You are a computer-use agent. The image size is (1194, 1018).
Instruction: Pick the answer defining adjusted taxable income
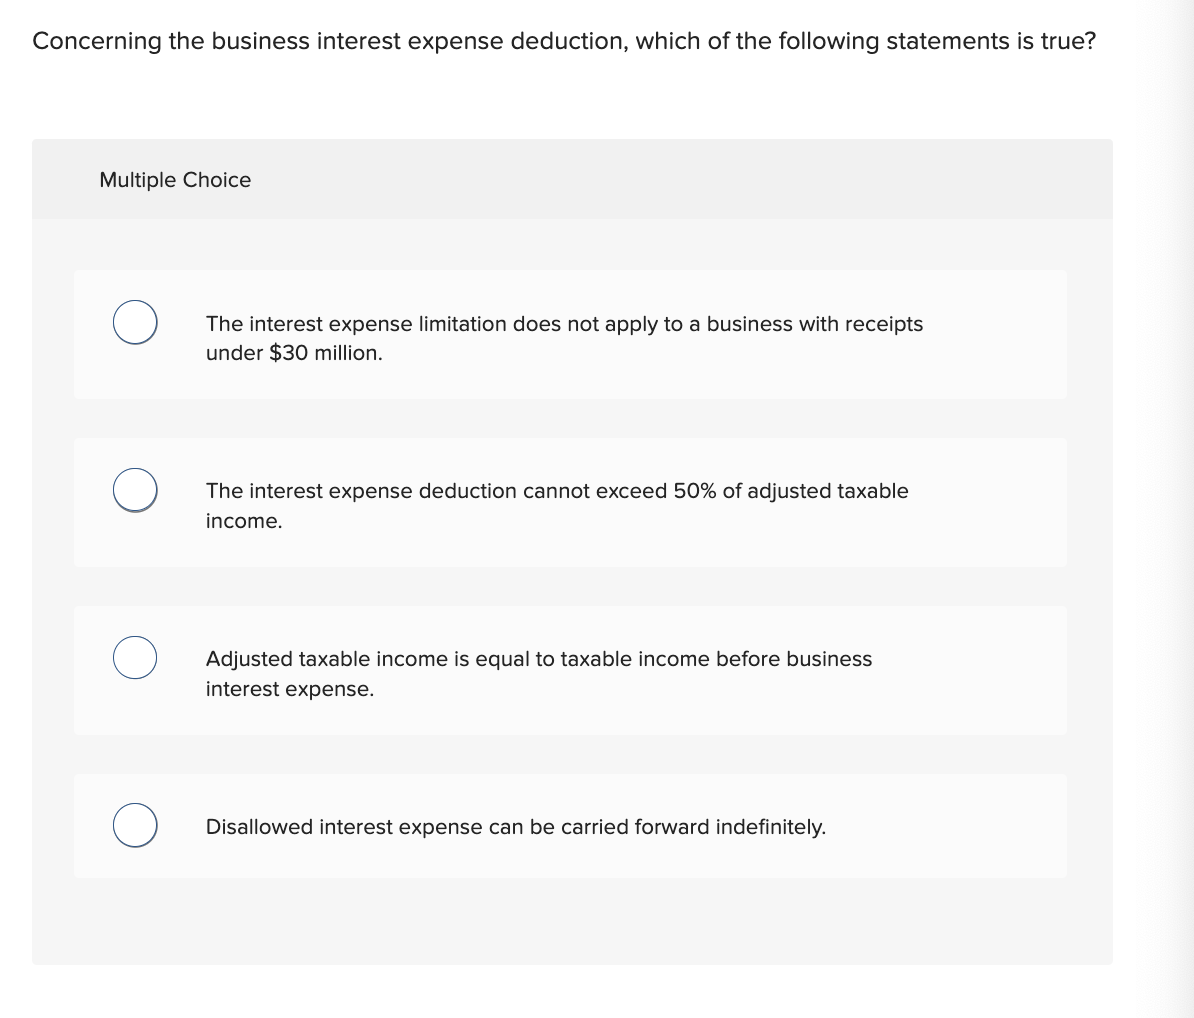click(539, 673)
